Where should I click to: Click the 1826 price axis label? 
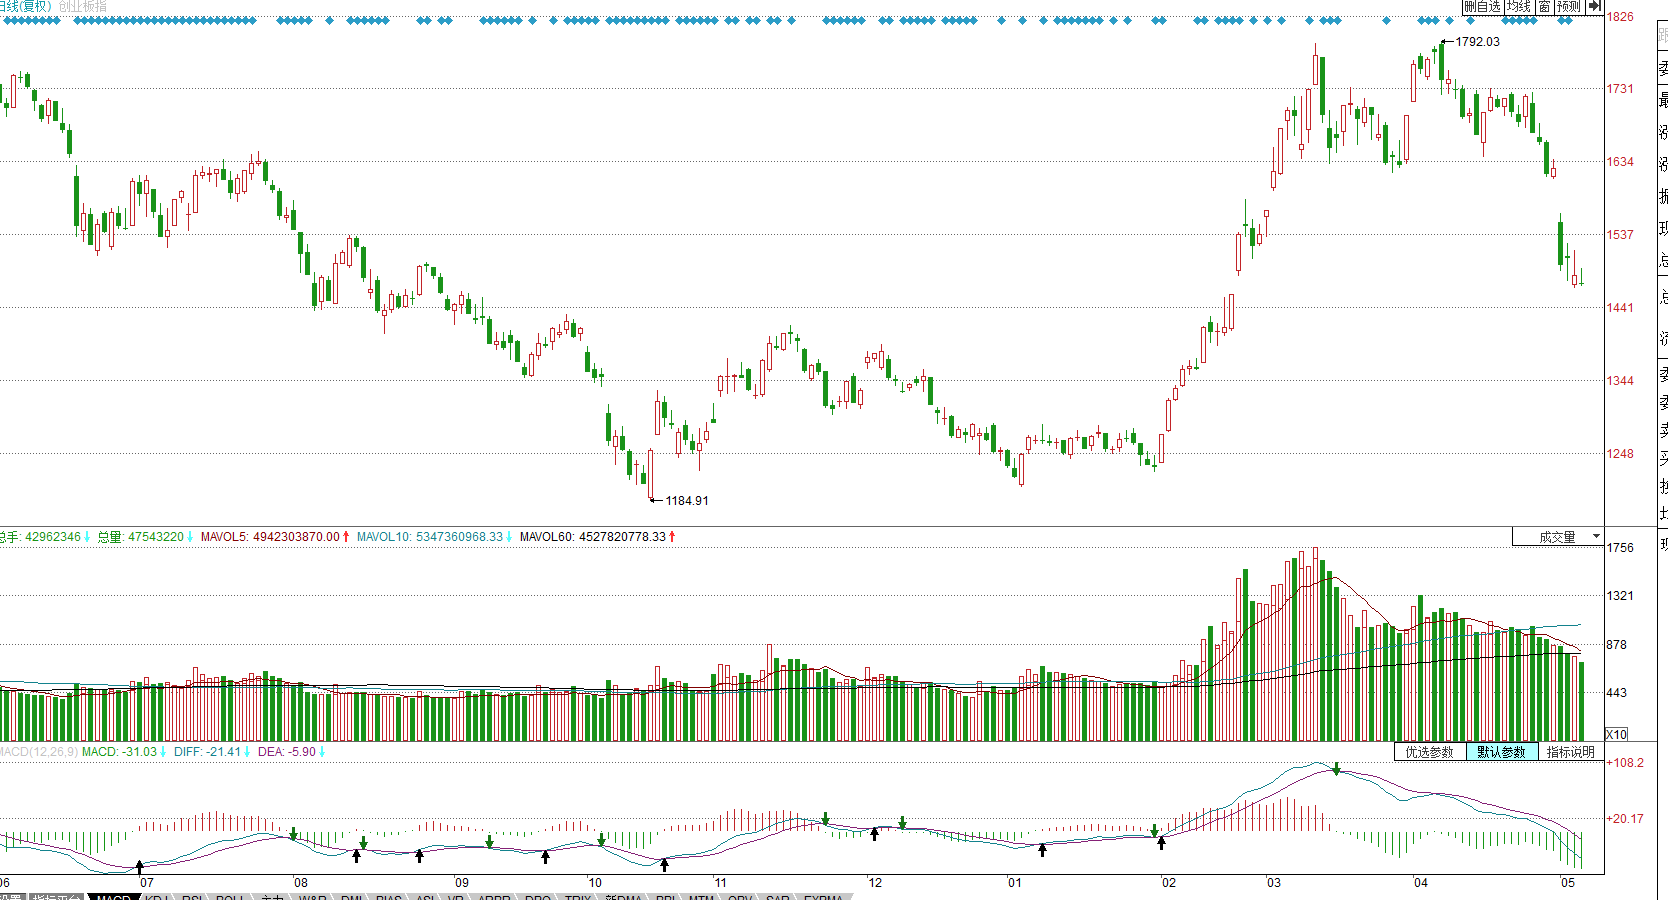point(1620,17)
